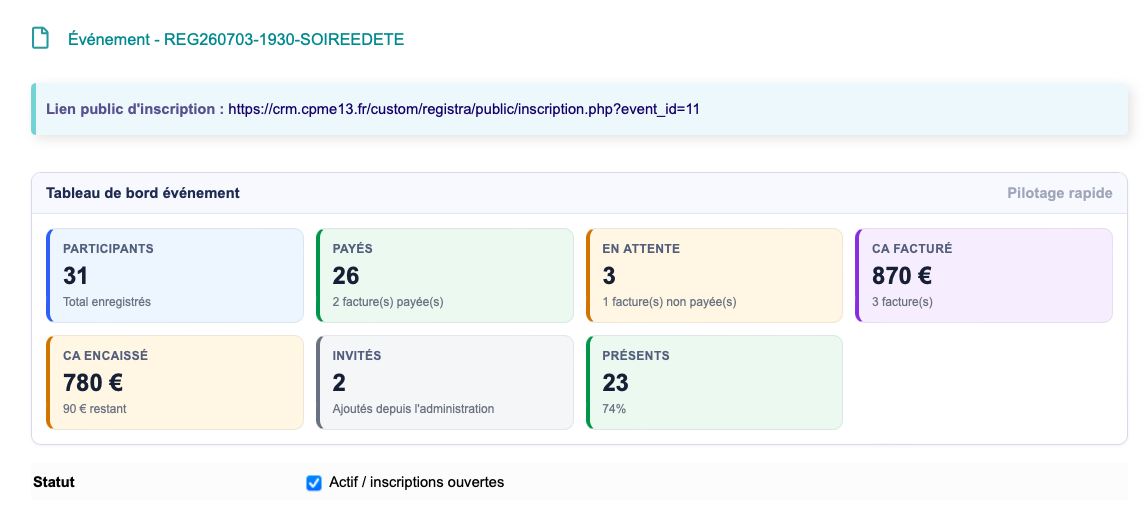
Task: Click the Événement REG260703-1930-SOIREEDETE title
Action: (x=236, y=39)
